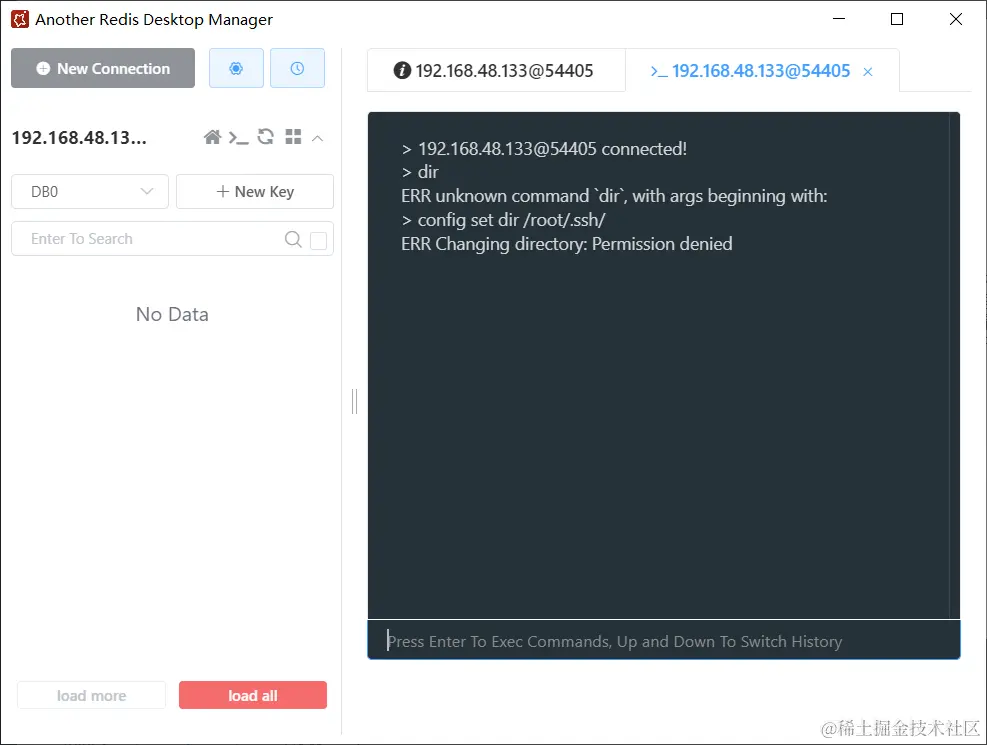Open the DB0 database dropdown
The image size is (987, 745).
pyautogui.click(x=90, y=191)
